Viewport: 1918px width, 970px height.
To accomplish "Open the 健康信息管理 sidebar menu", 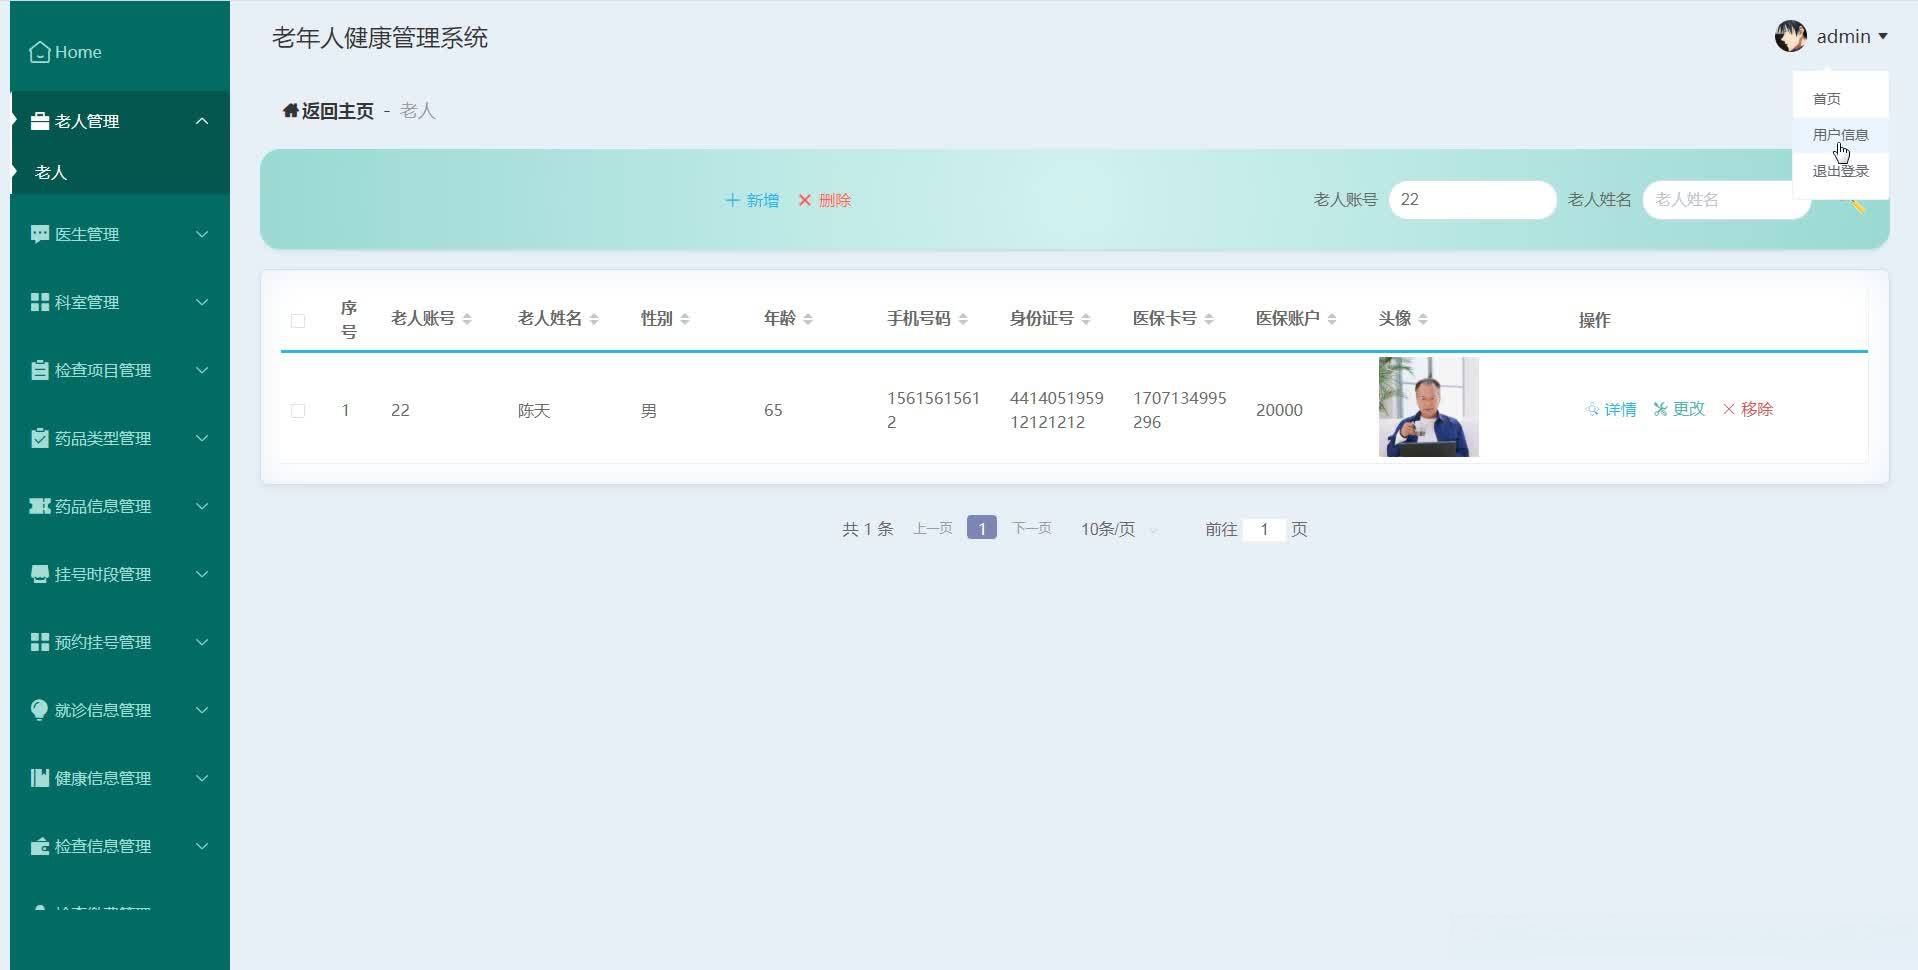I will 120,778.
